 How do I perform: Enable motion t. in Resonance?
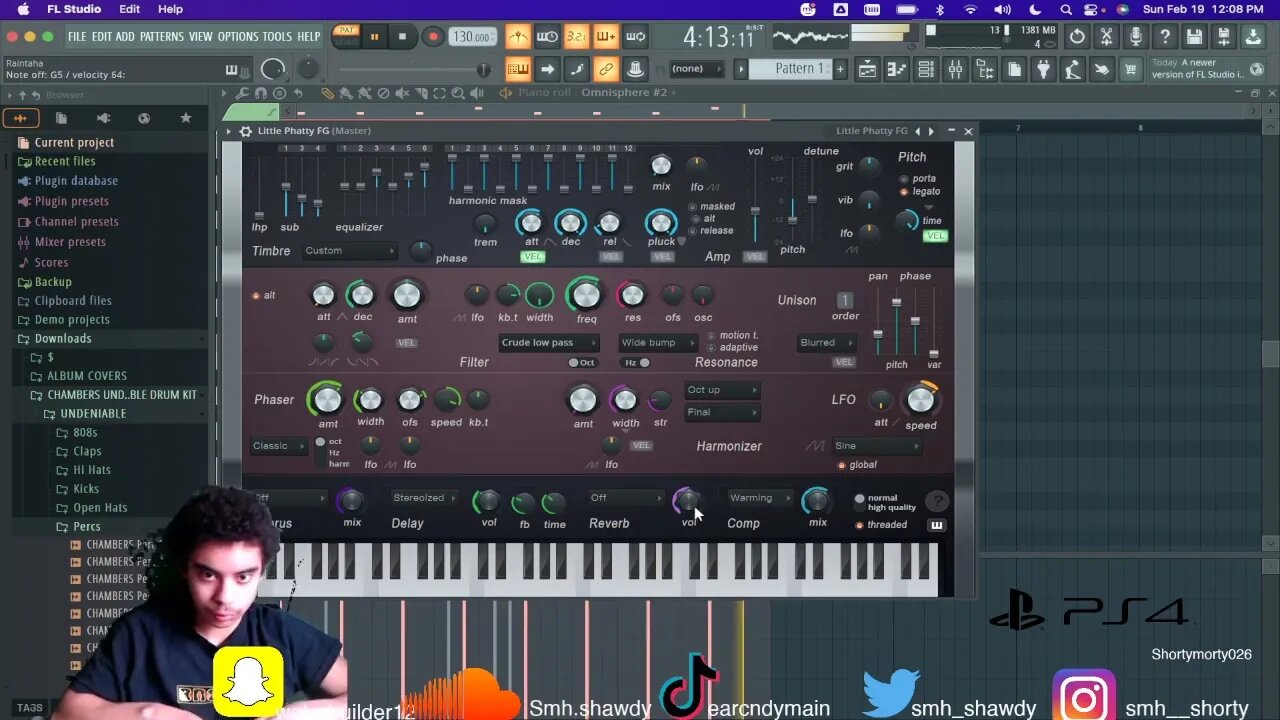[711, 336]
